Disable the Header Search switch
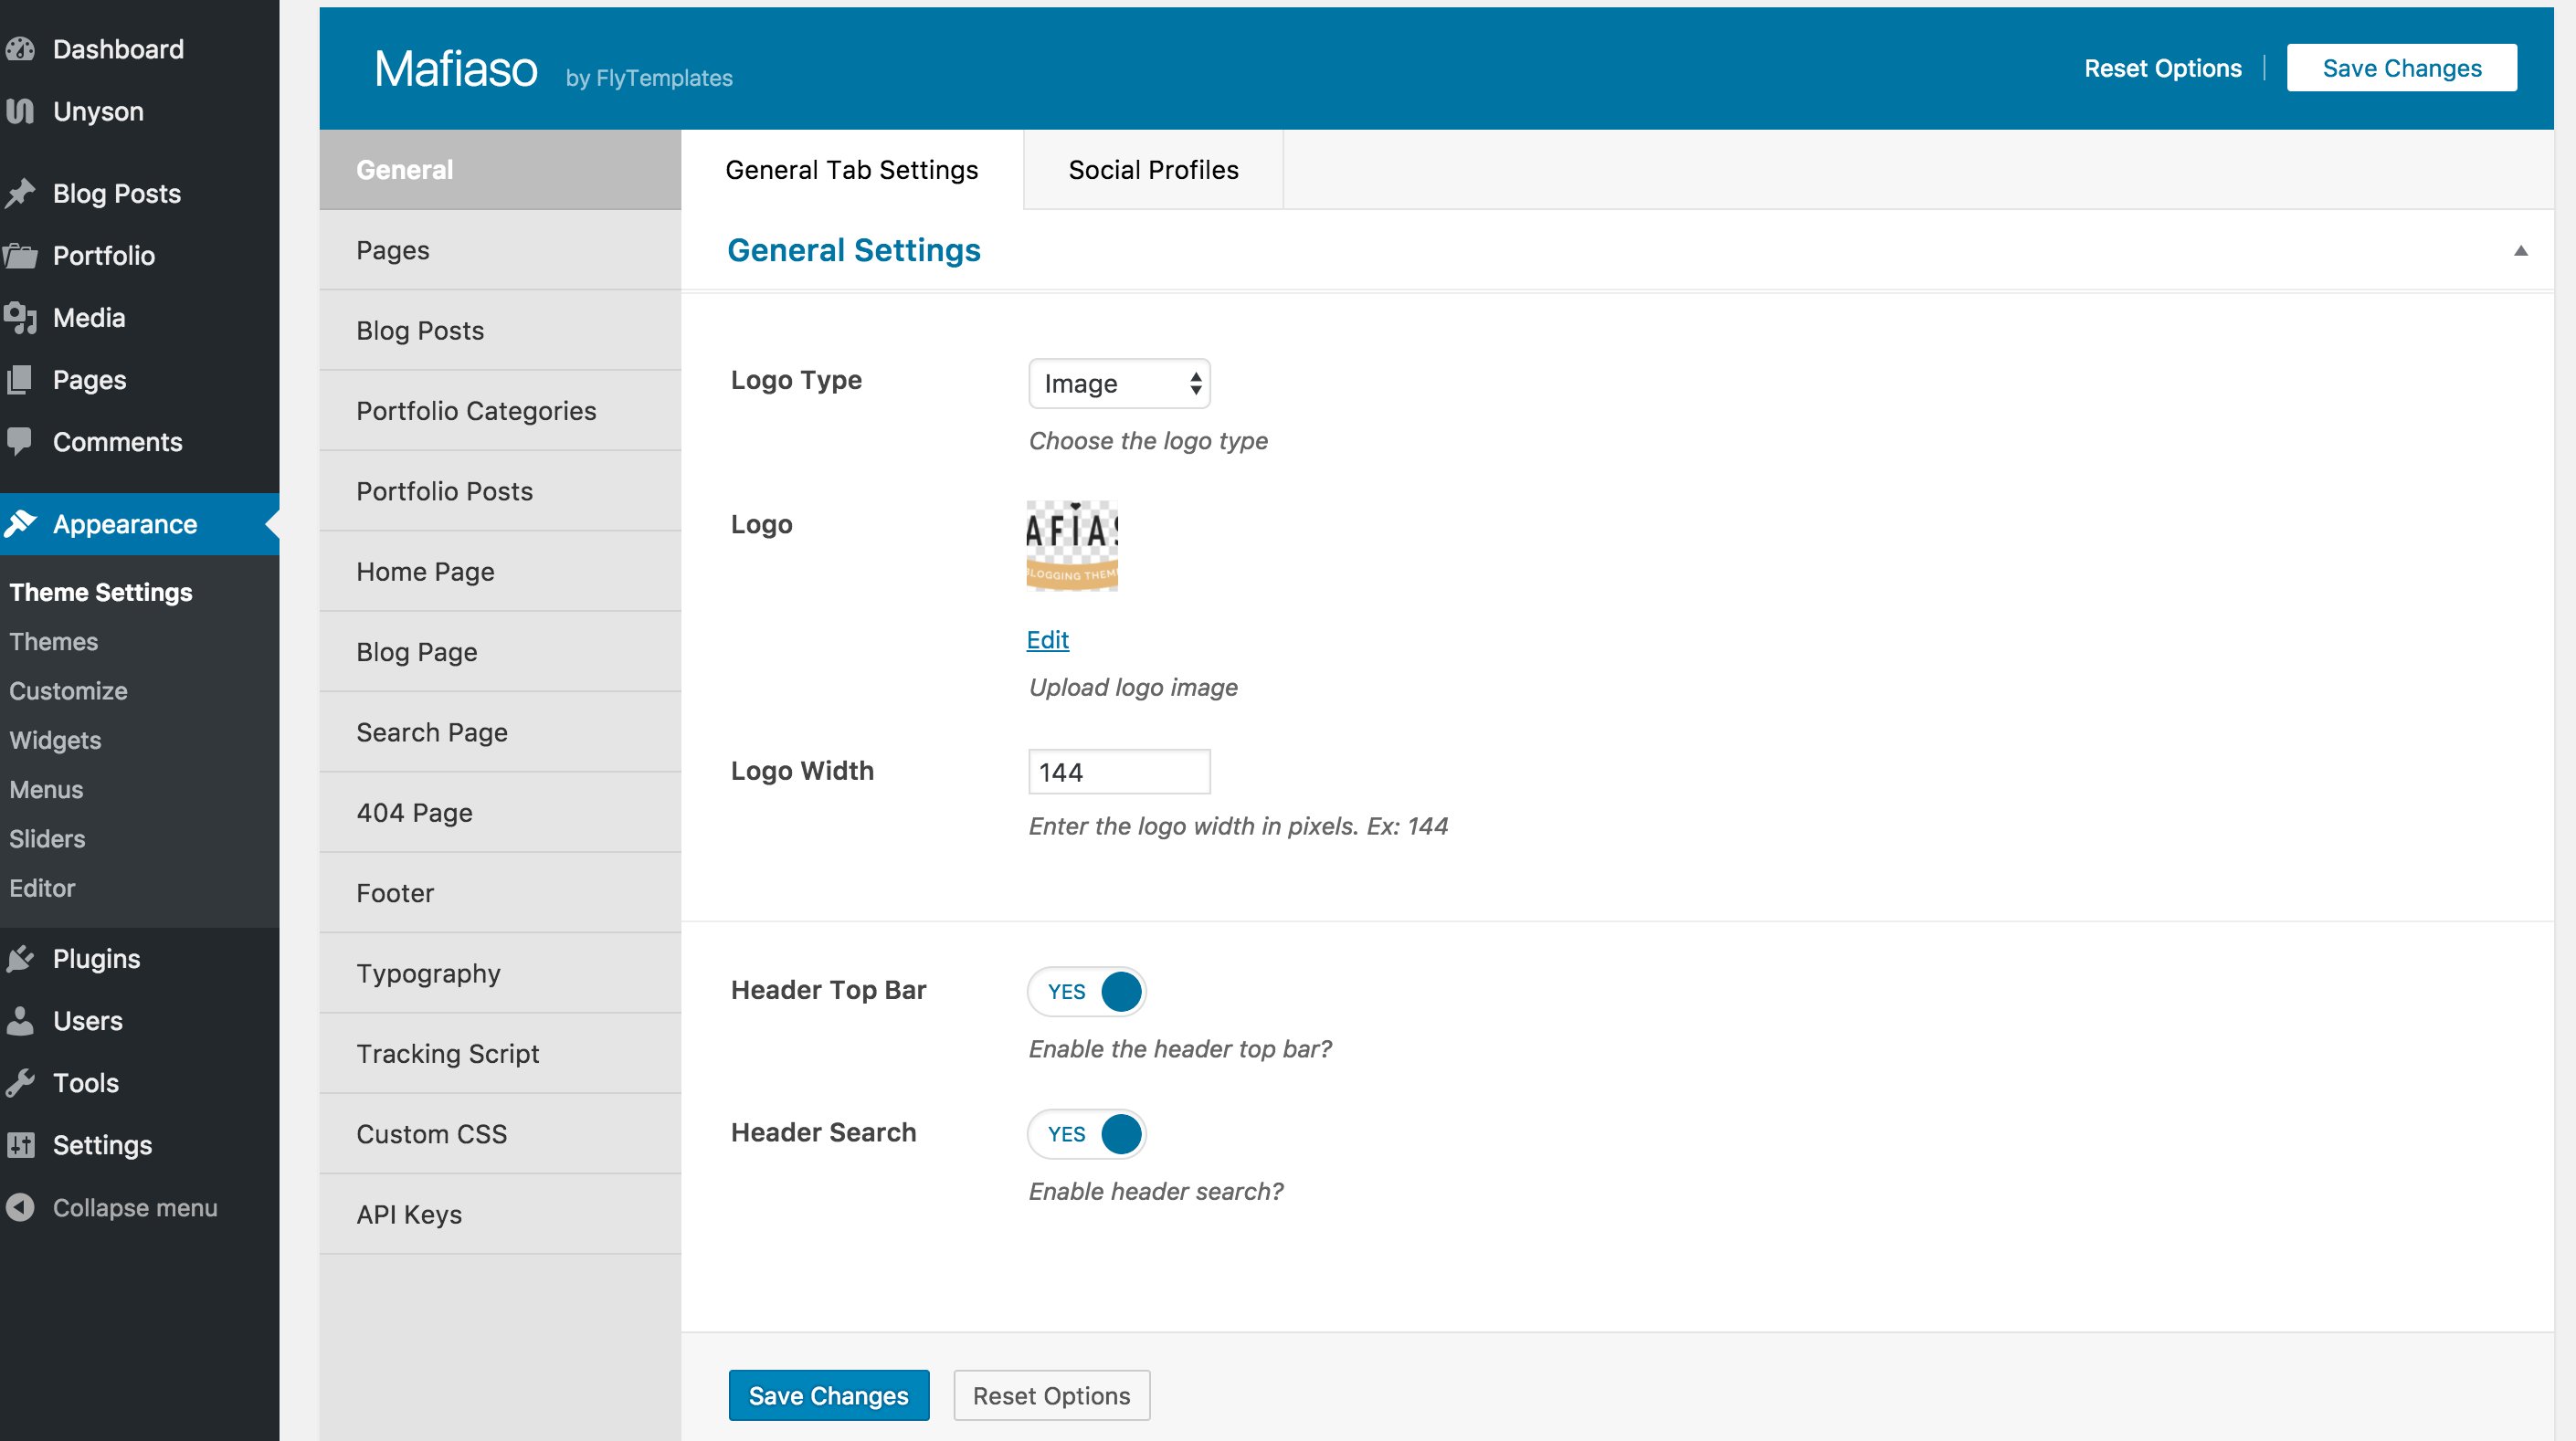Viewport: 2576px width, 1441px height. 1086,1134
